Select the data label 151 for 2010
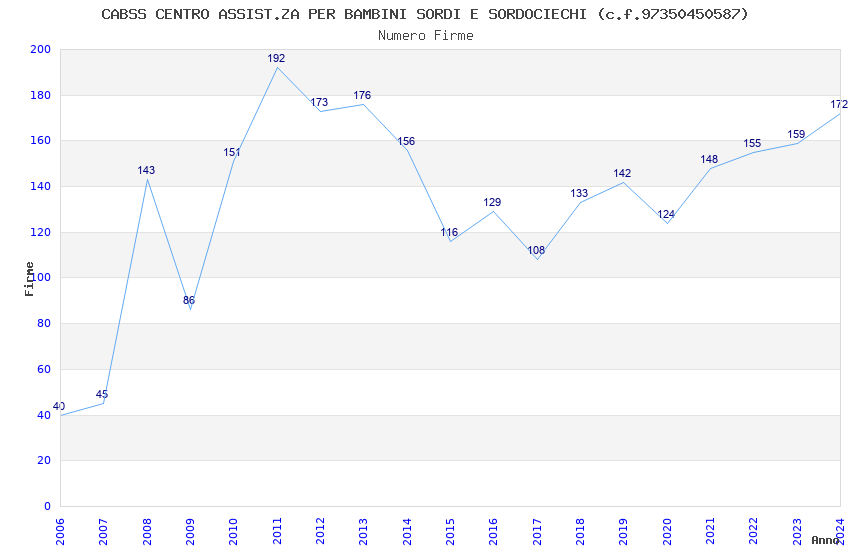 click(232, 152)
